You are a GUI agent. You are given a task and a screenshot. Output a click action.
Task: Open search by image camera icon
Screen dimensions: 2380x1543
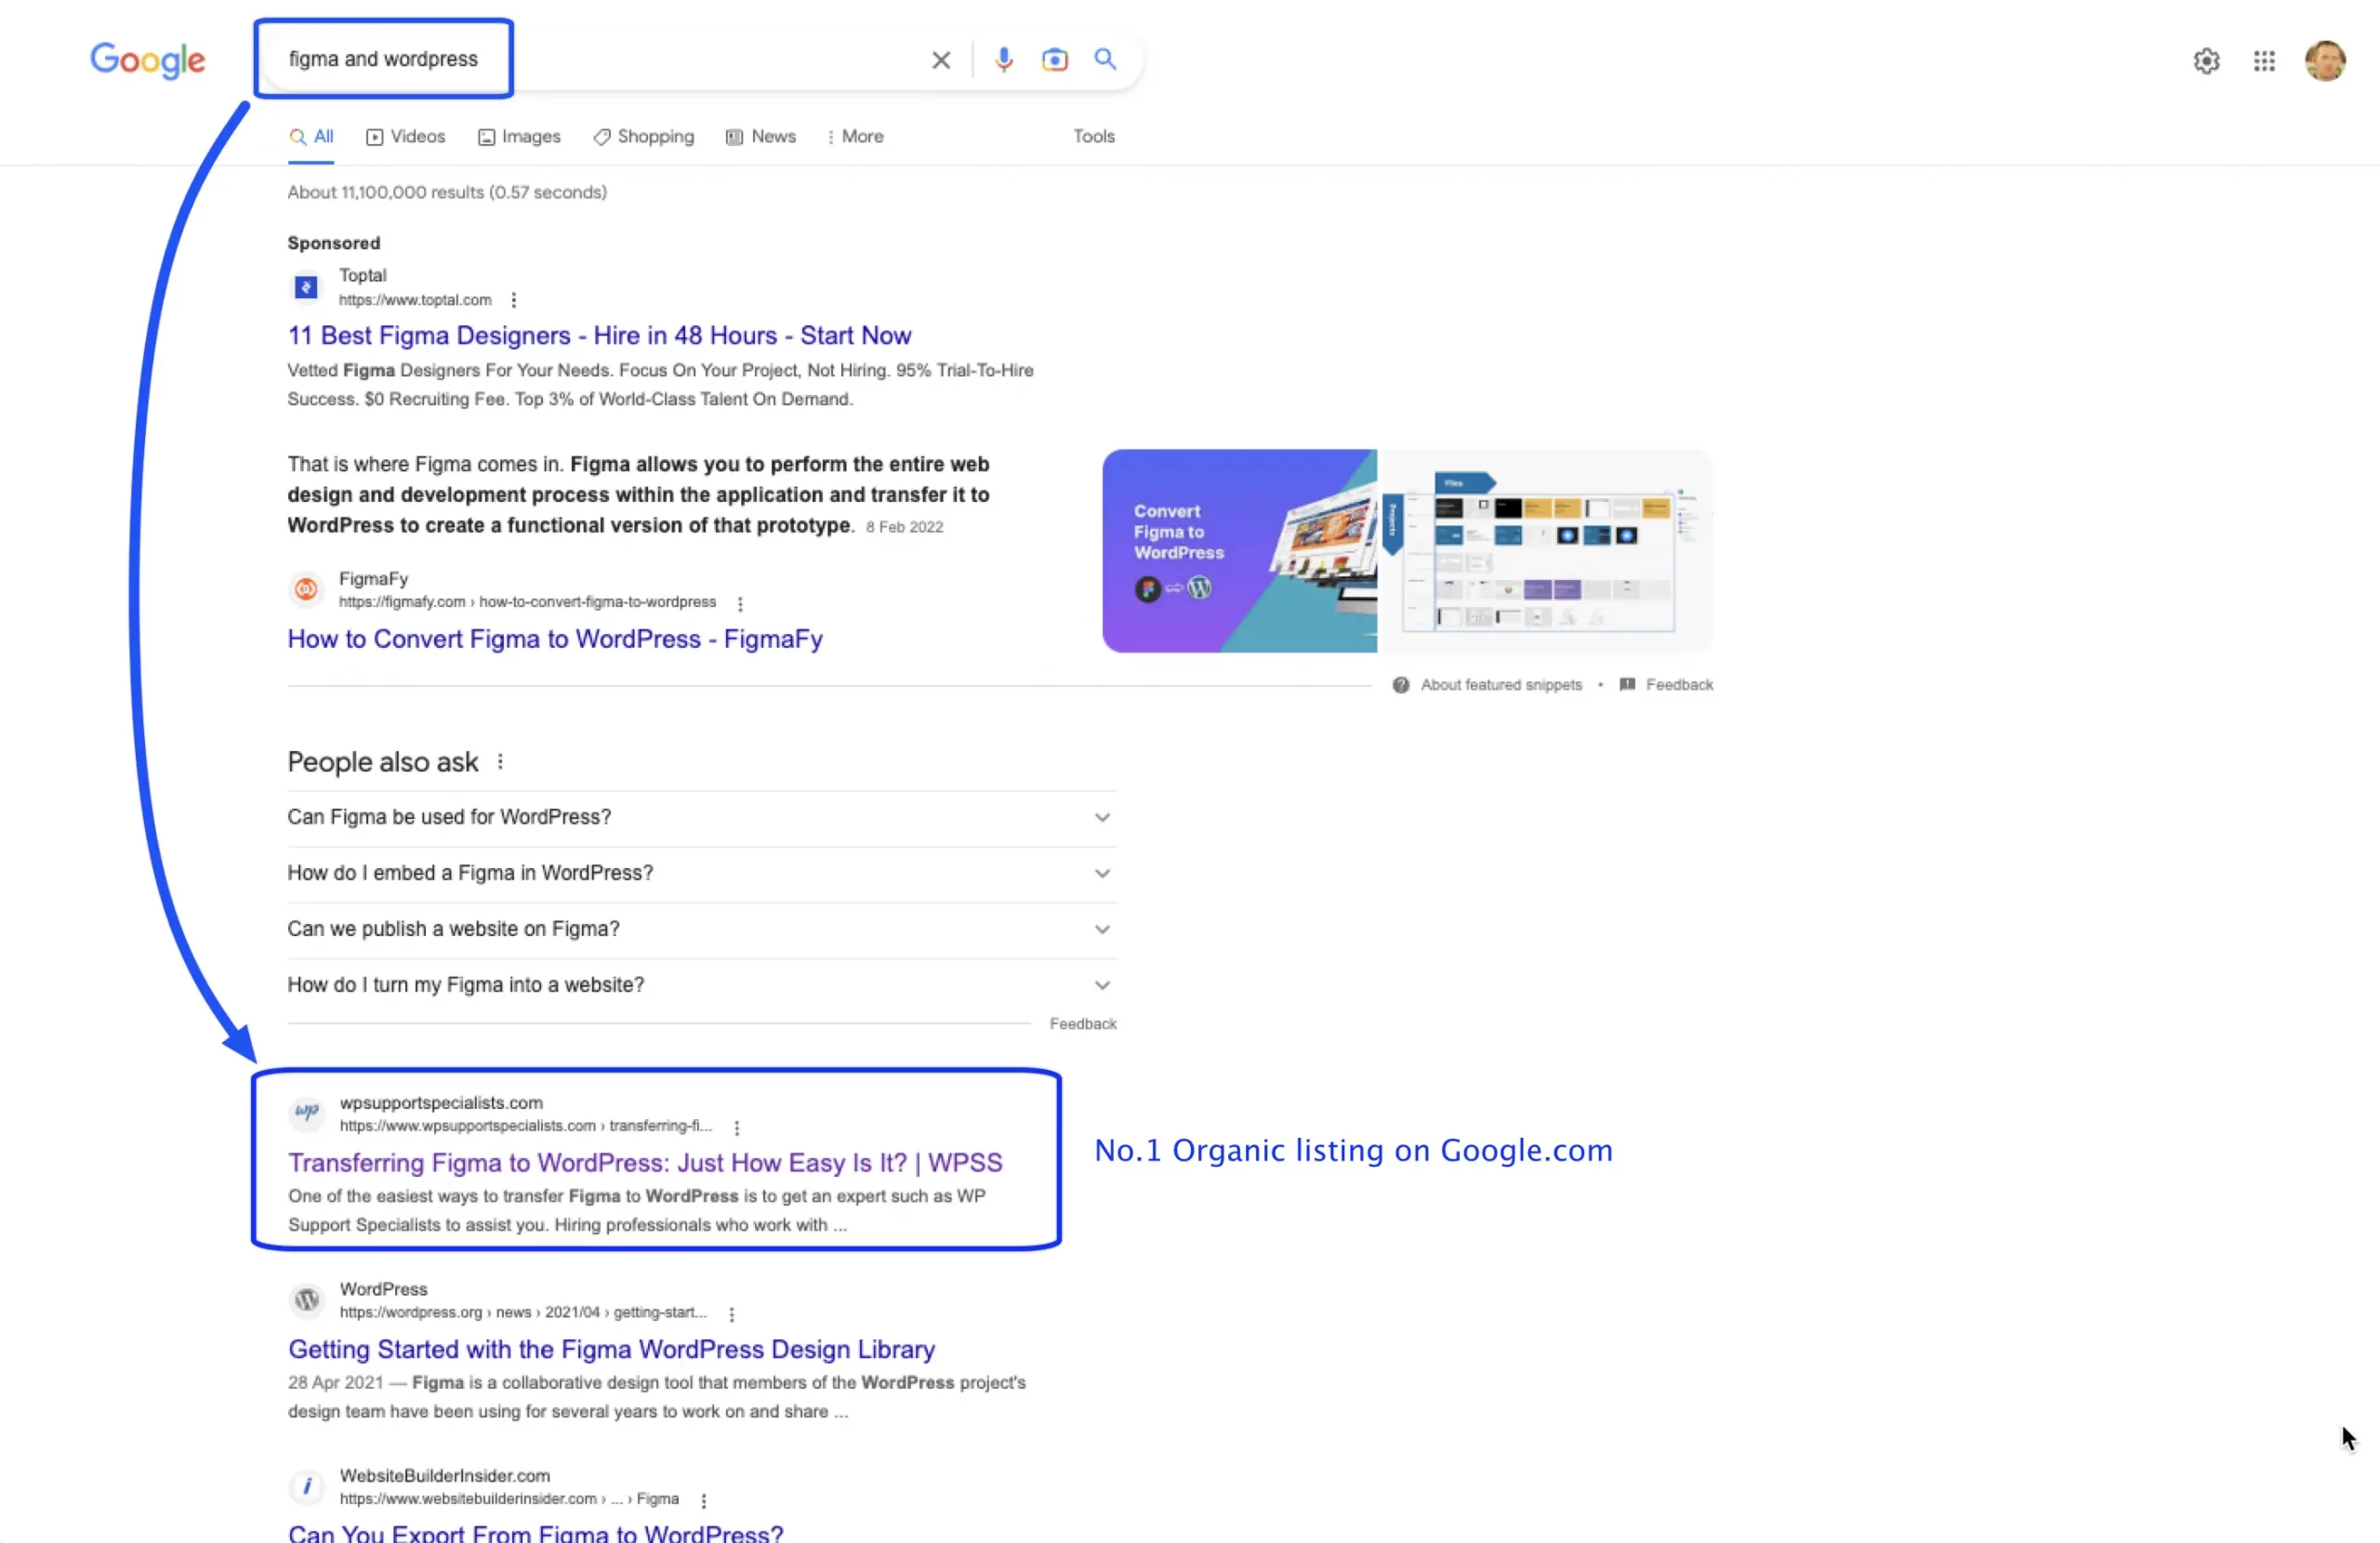click(x=1054, y=60)
